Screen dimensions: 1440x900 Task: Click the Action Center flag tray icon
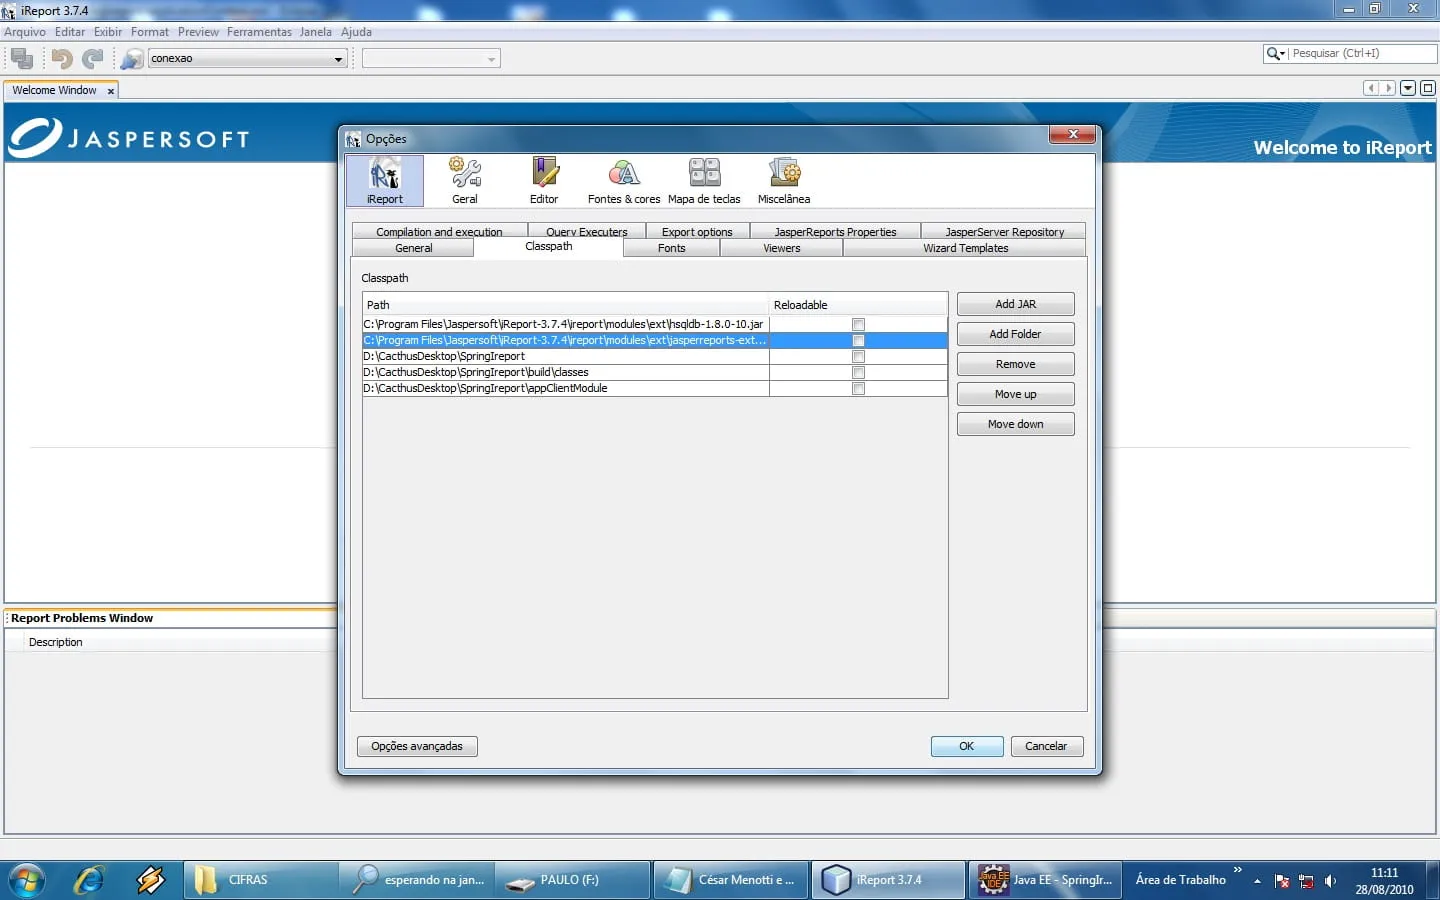(1282, 881)
